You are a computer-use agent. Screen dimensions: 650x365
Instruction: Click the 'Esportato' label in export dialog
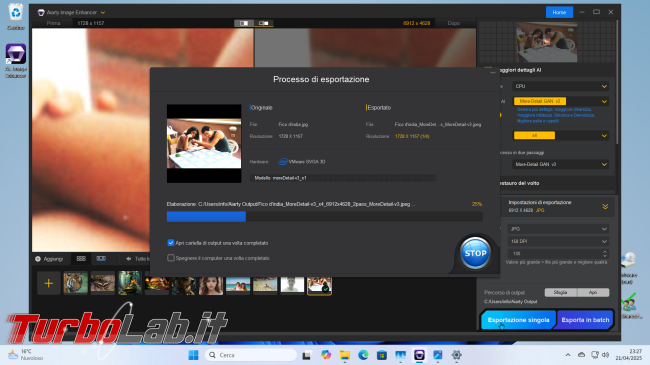379,107
